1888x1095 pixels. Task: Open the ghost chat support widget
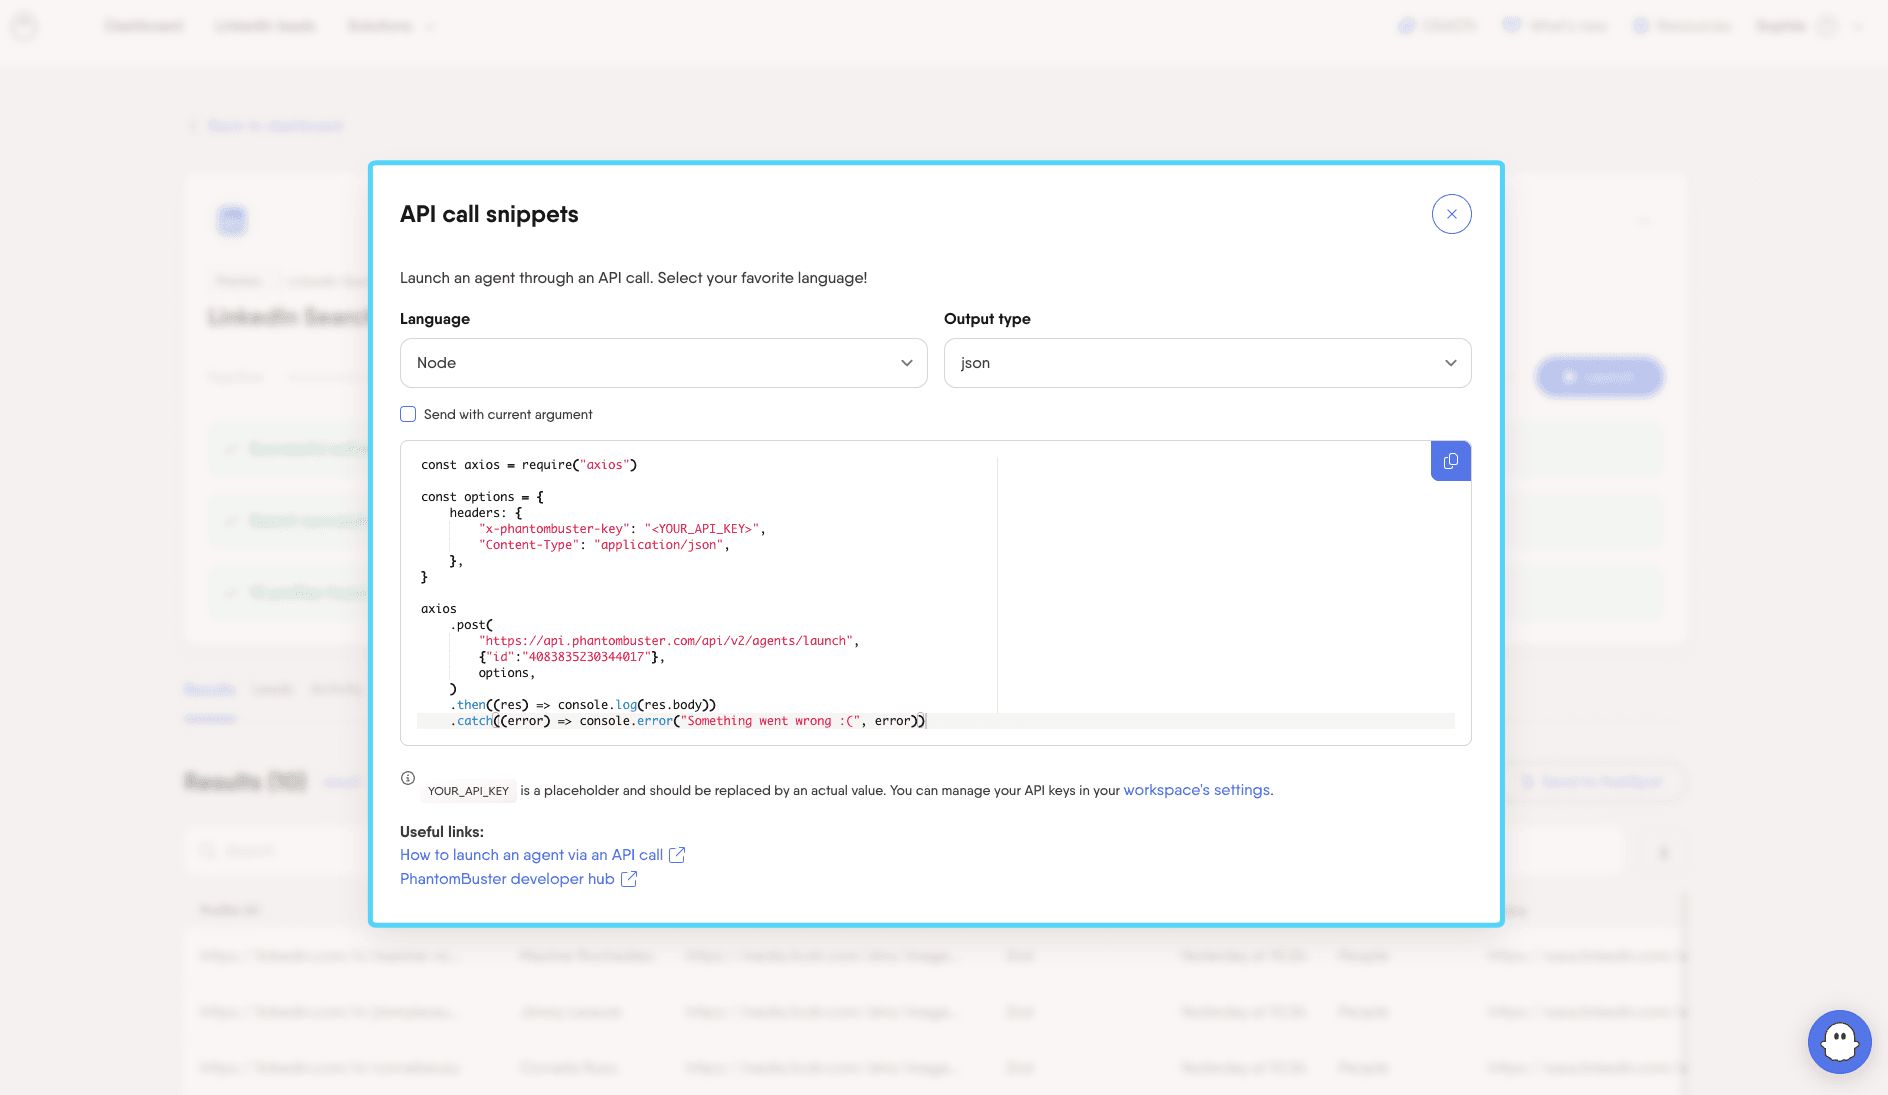click(1839, 1042)
